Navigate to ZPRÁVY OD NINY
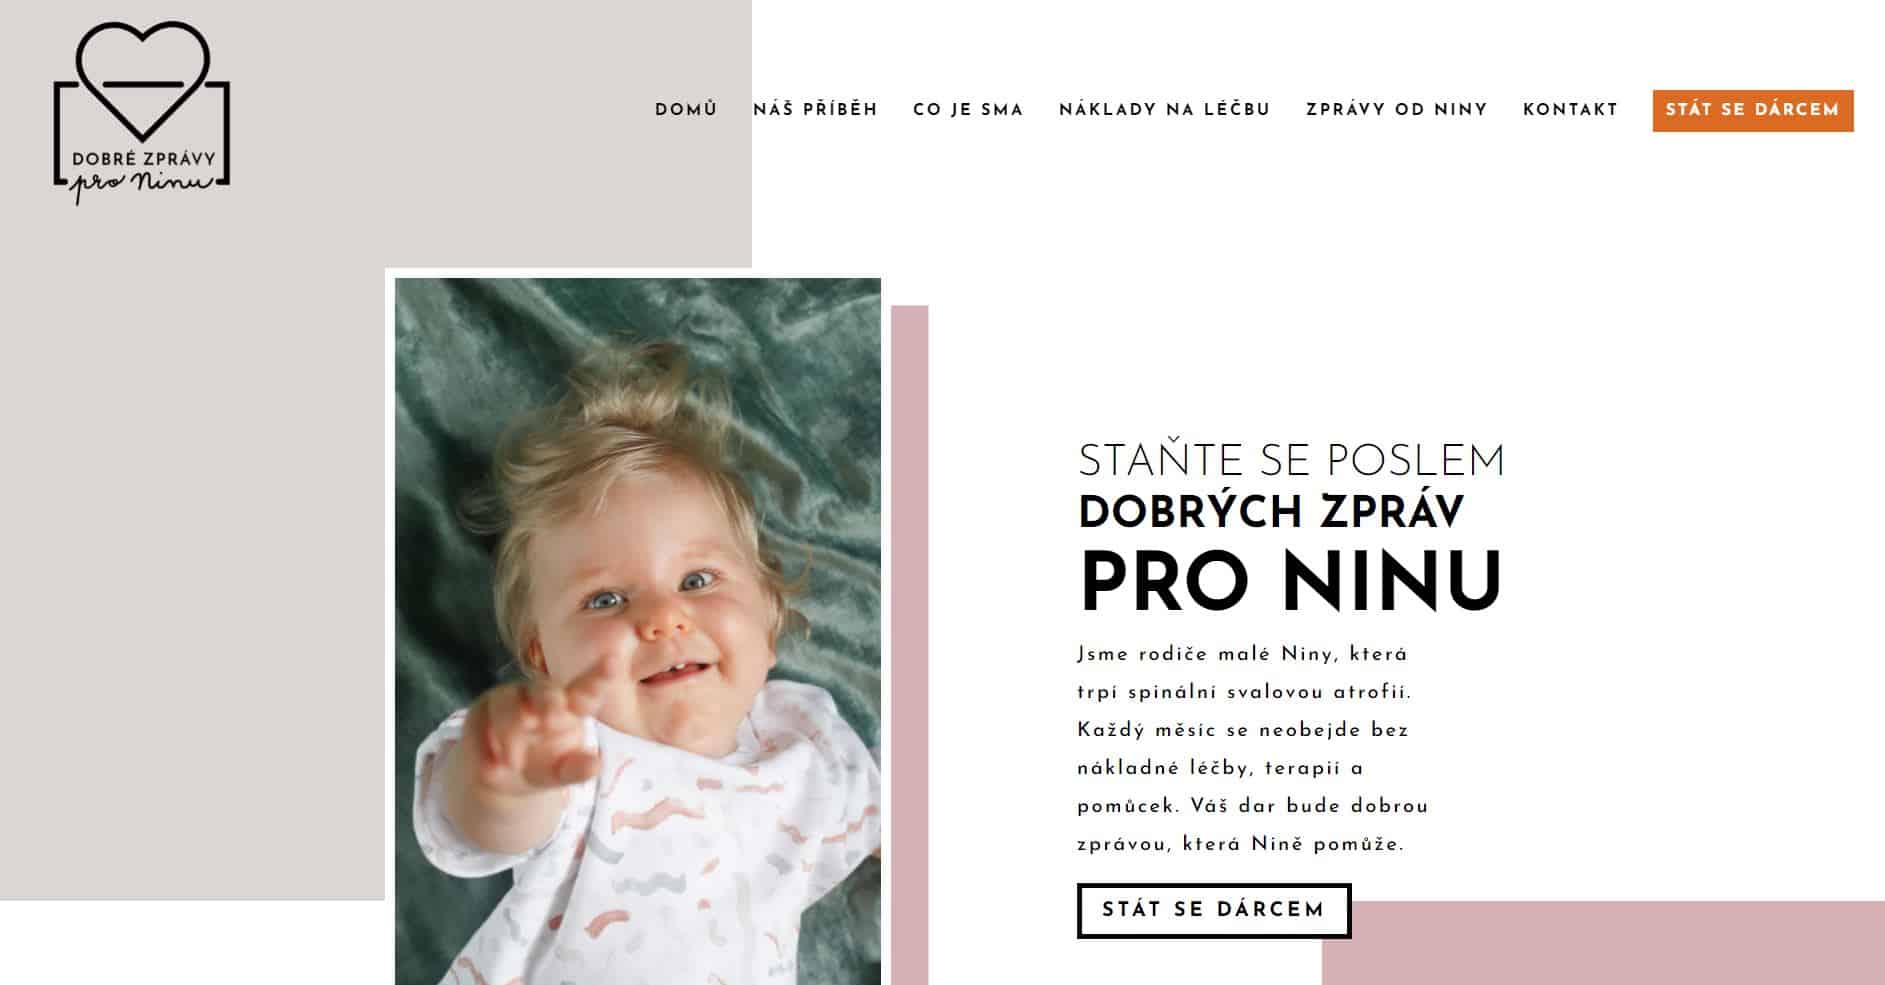 [x=1396, y=110]
